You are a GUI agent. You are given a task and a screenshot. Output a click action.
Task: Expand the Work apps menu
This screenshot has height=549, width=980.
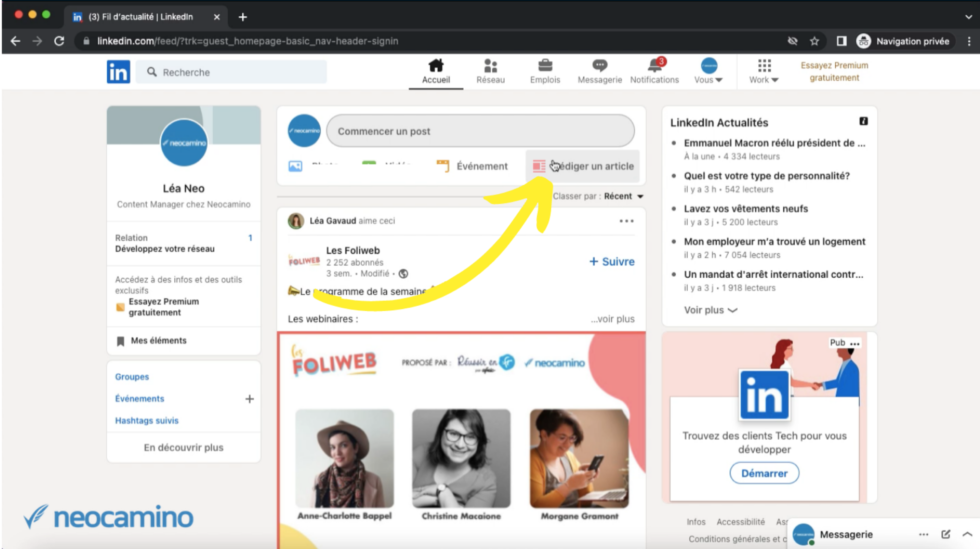pos(764,72)
